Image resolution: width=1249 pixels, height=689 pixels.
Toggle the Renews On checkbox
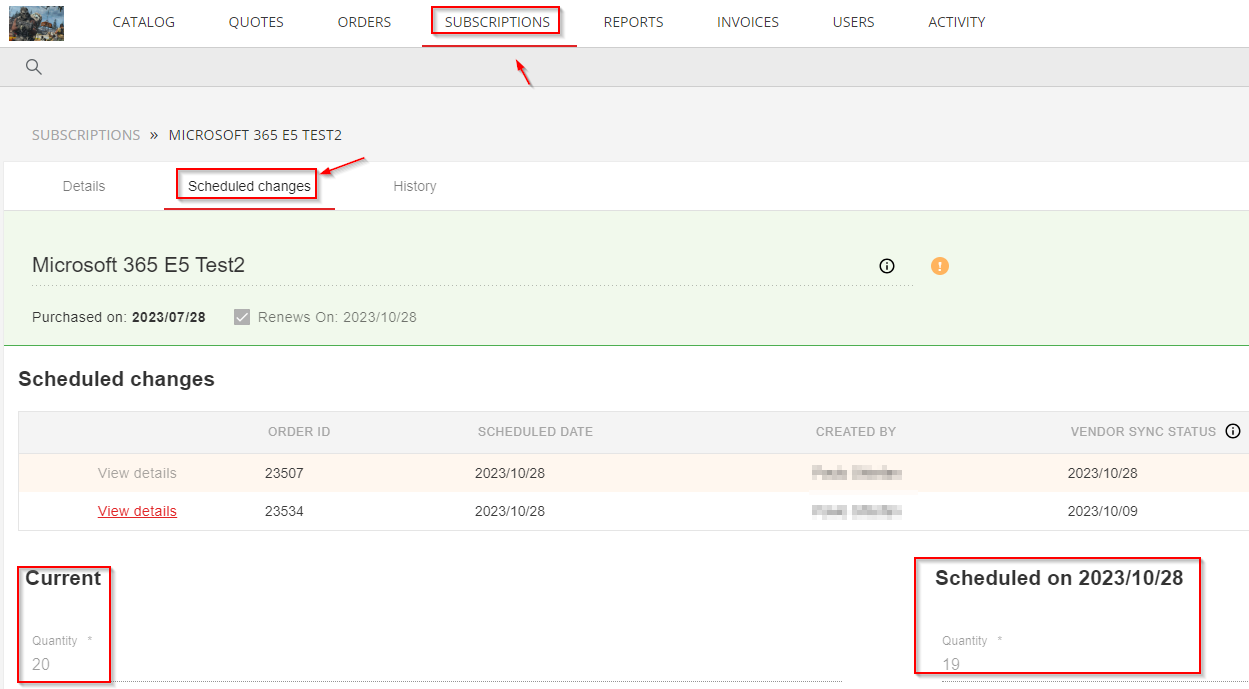(x=241, y=317)
